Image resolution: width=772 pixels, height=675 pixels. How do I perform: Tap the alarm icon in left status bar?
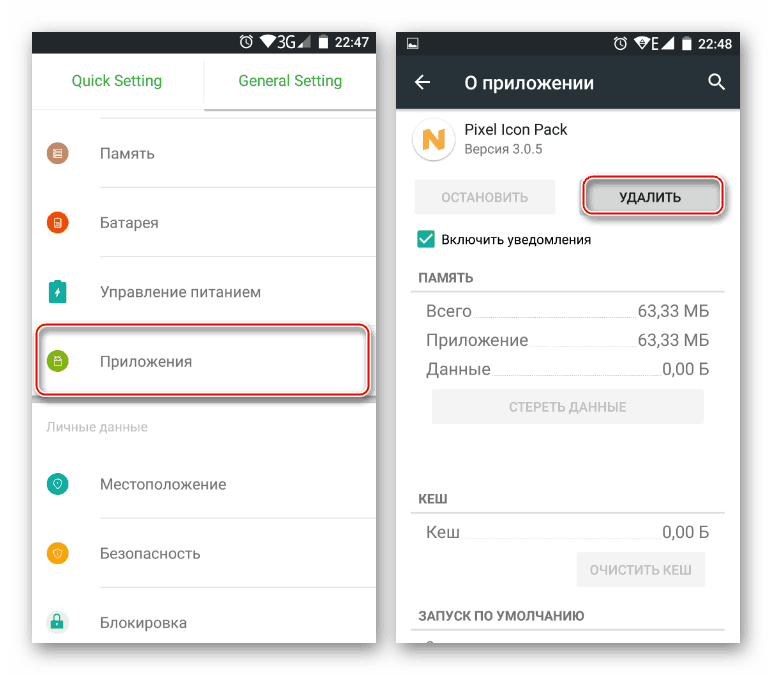(246, 42)
